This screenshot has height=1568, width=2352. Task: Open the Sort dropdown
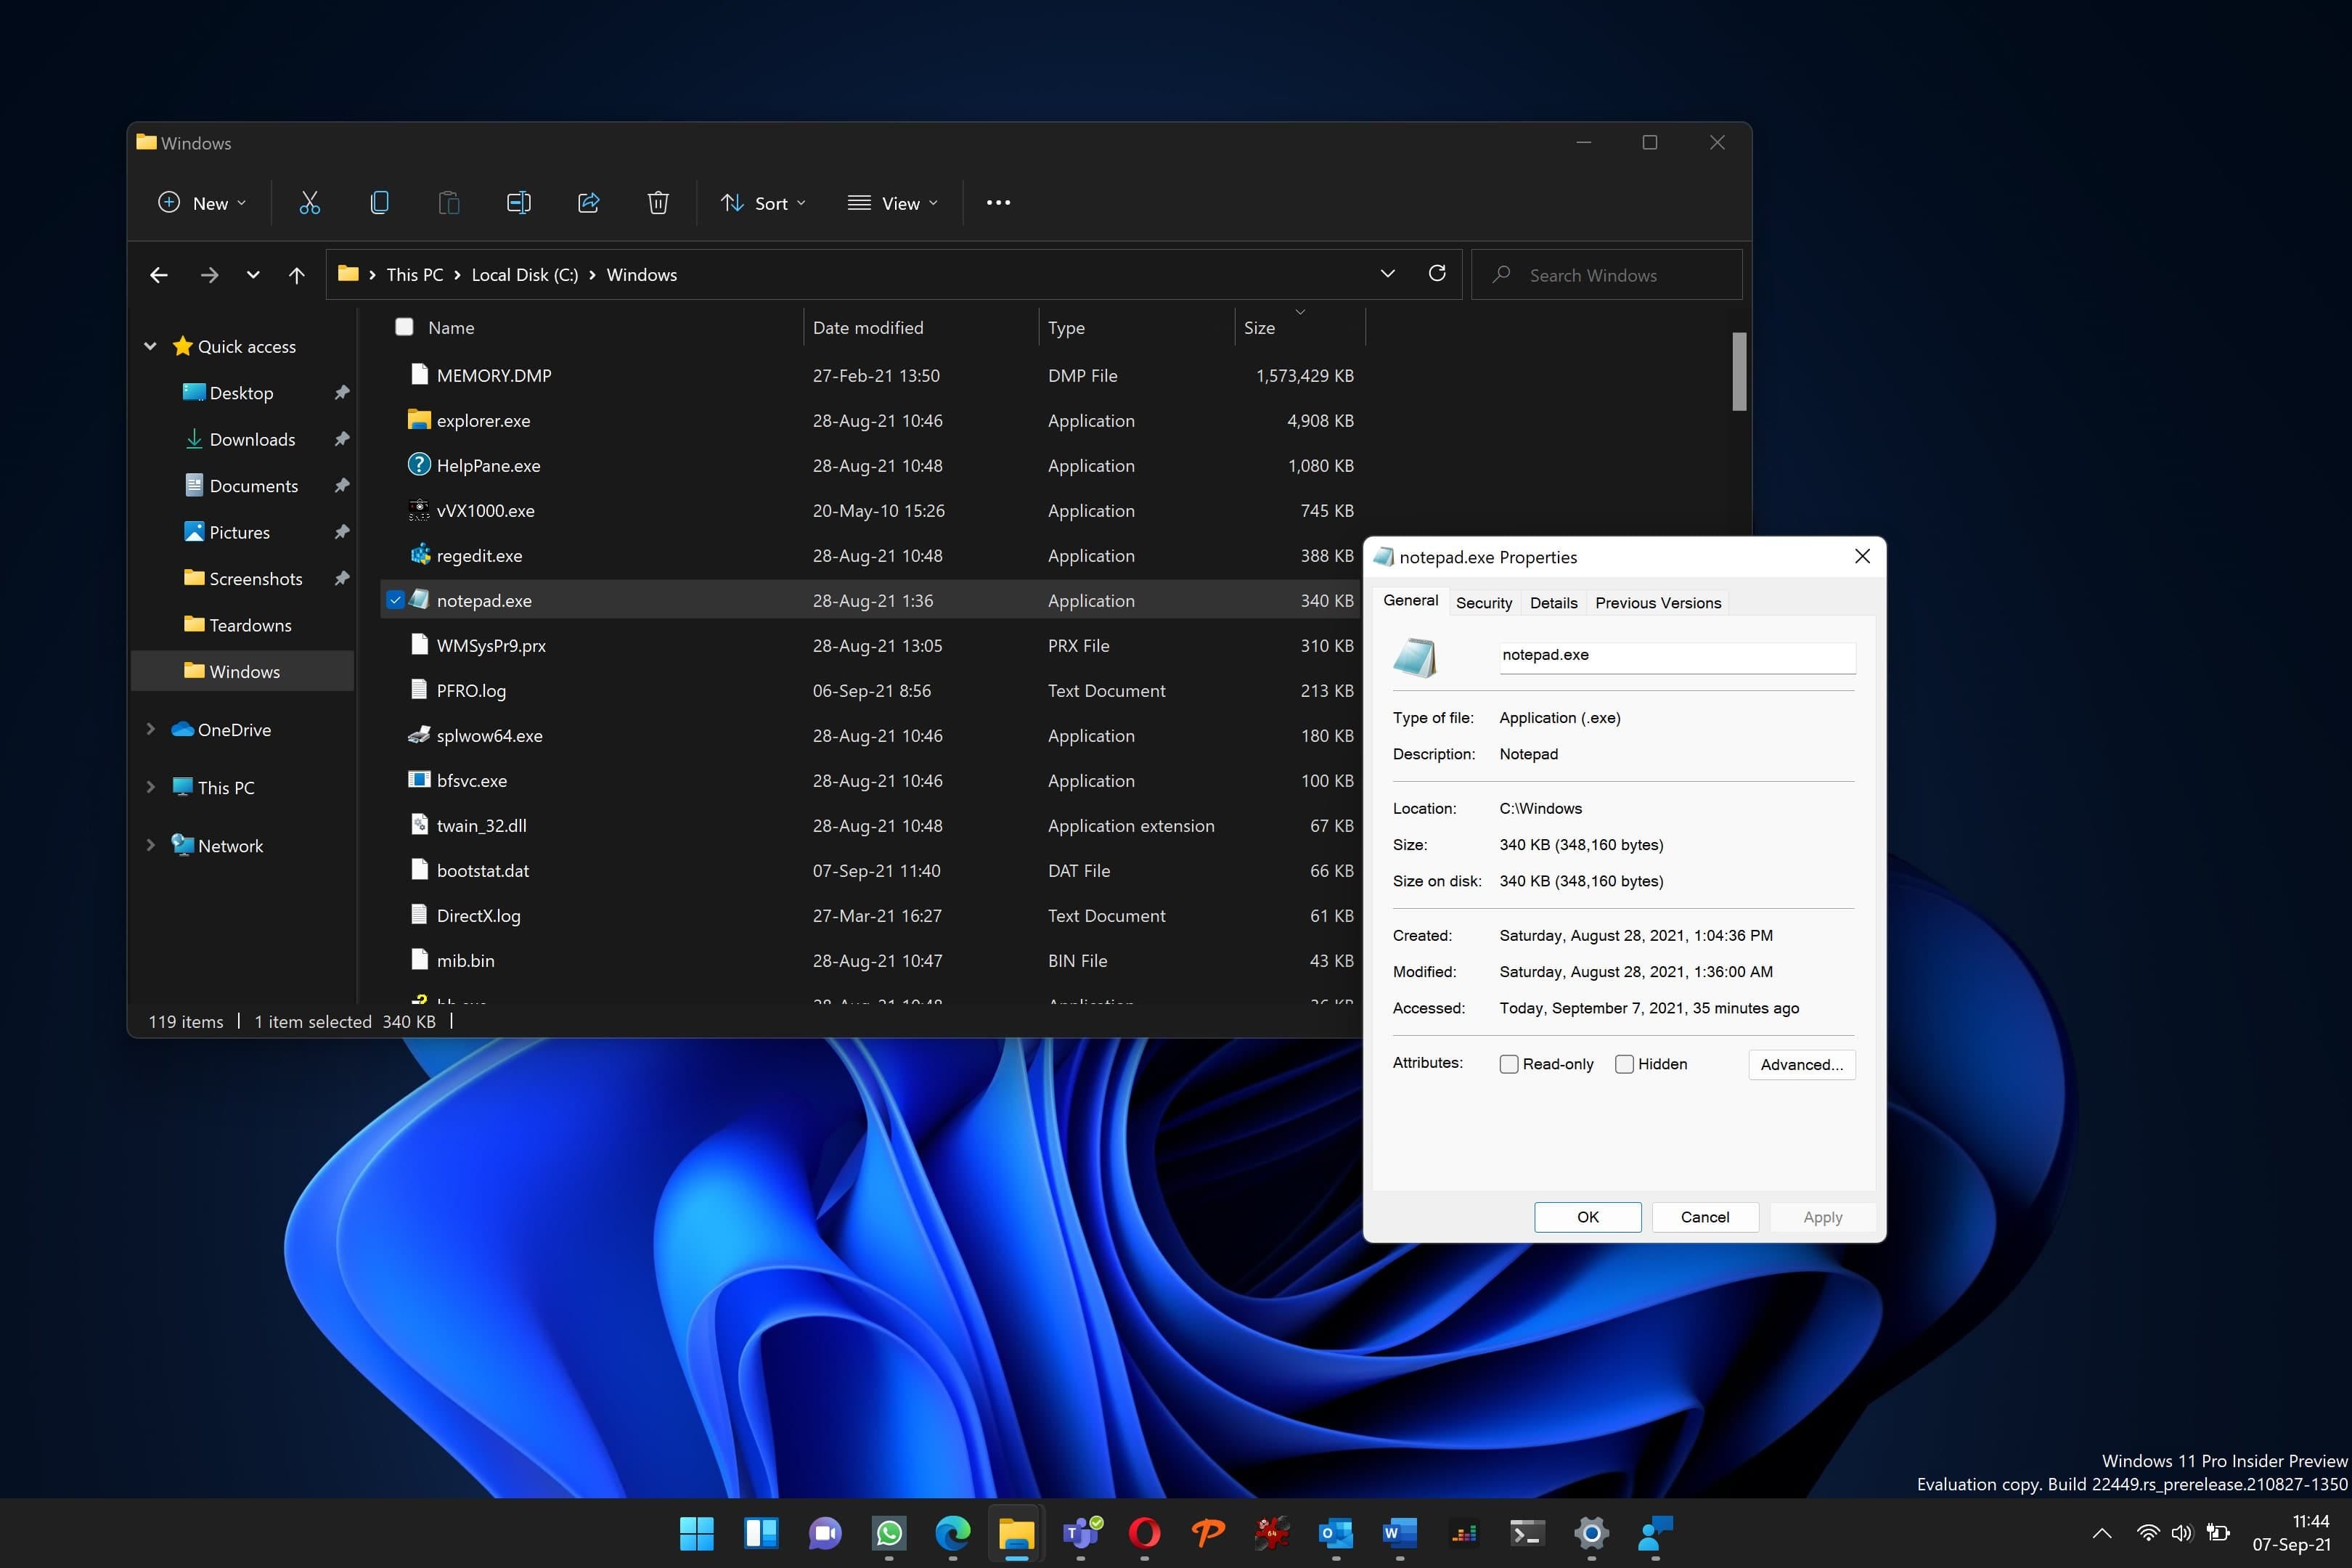pyautogui.click(x=763, y=203)
